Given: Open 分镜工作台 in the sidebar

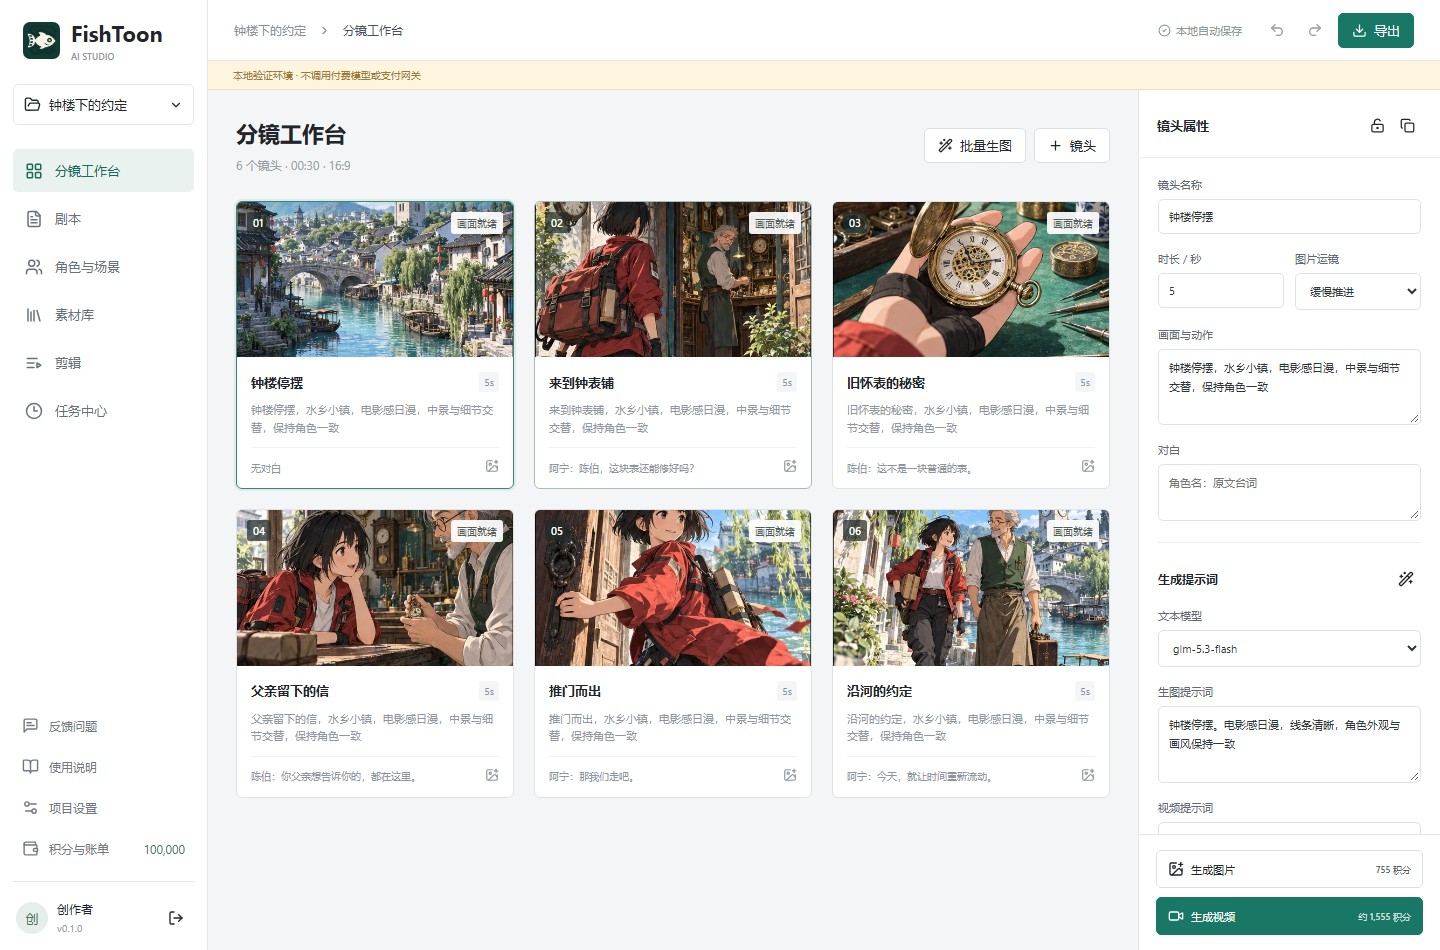Looking at the screenshot, I should point(103,171).
